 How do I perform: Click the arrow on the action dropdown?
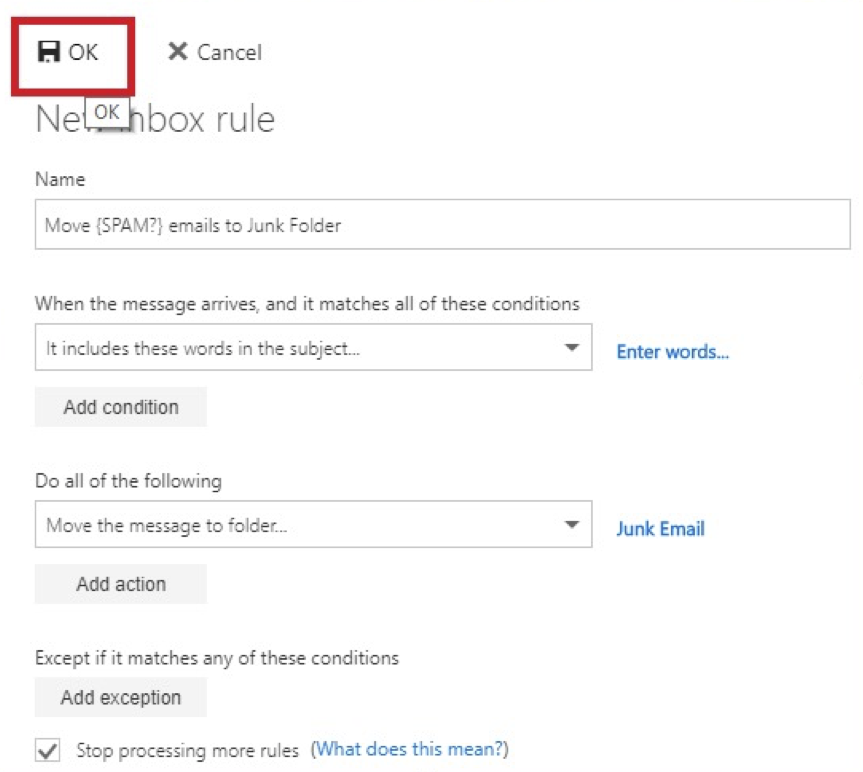(571, 525)
